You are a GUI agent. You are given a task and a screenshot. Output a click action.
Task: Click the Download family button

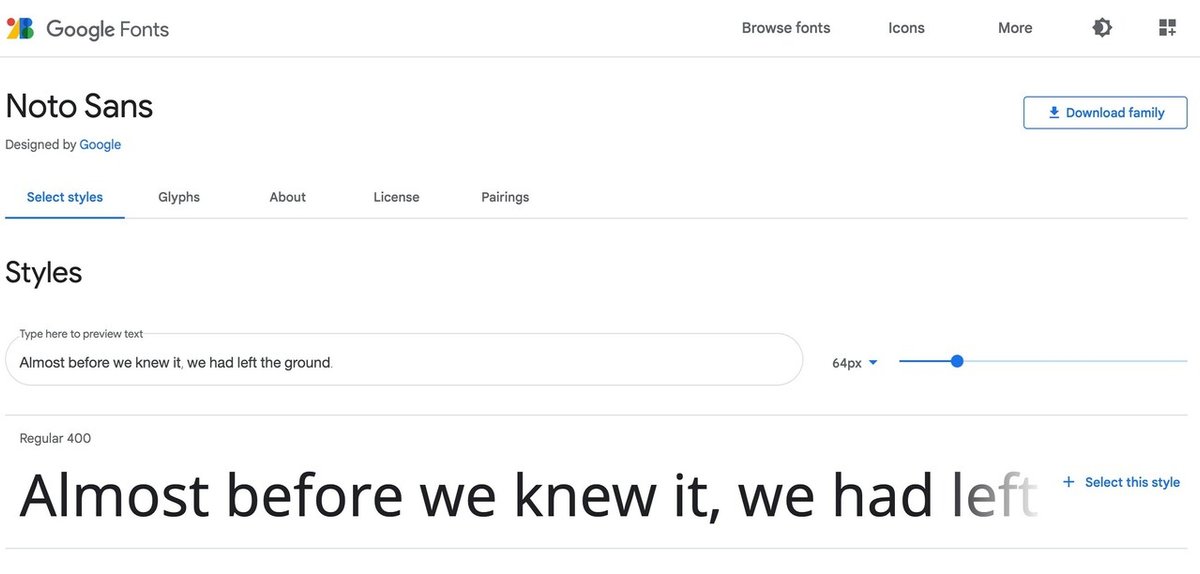[1105, 113]
